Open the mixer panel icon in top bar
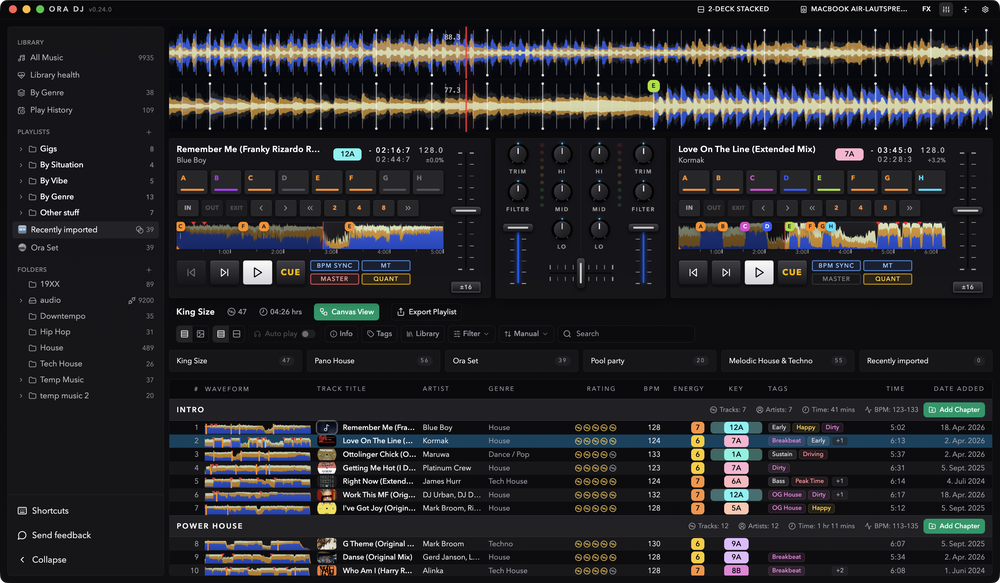This screenshot has height=583, width=1000. pyautogui.click(x=946, y=10)
